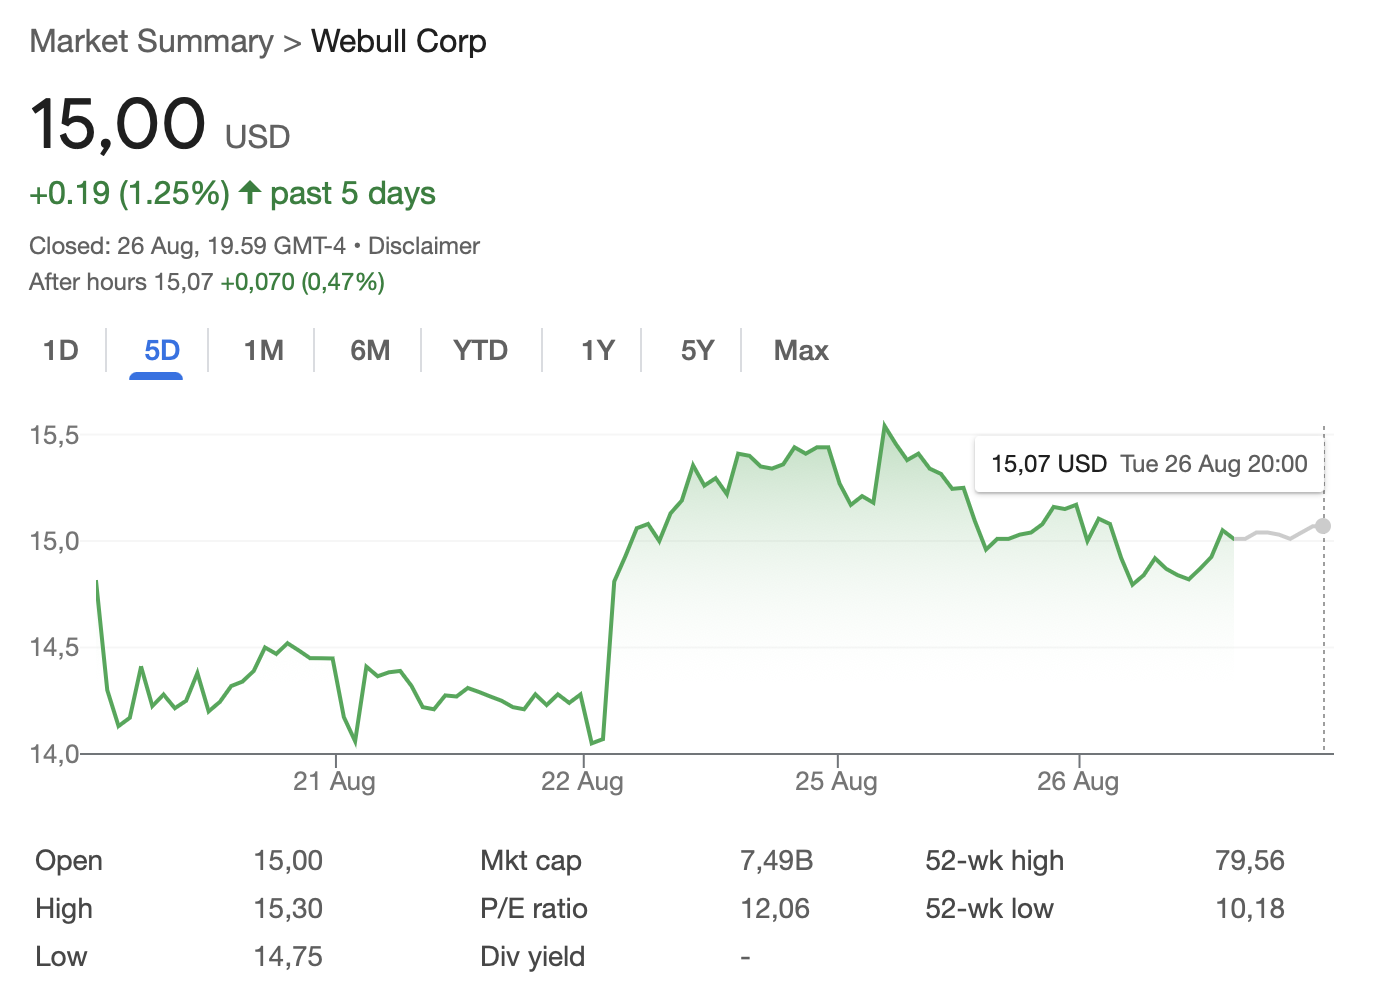Switch chart to 5Y range
This screenshot has width=1383, height=992.
697,350
